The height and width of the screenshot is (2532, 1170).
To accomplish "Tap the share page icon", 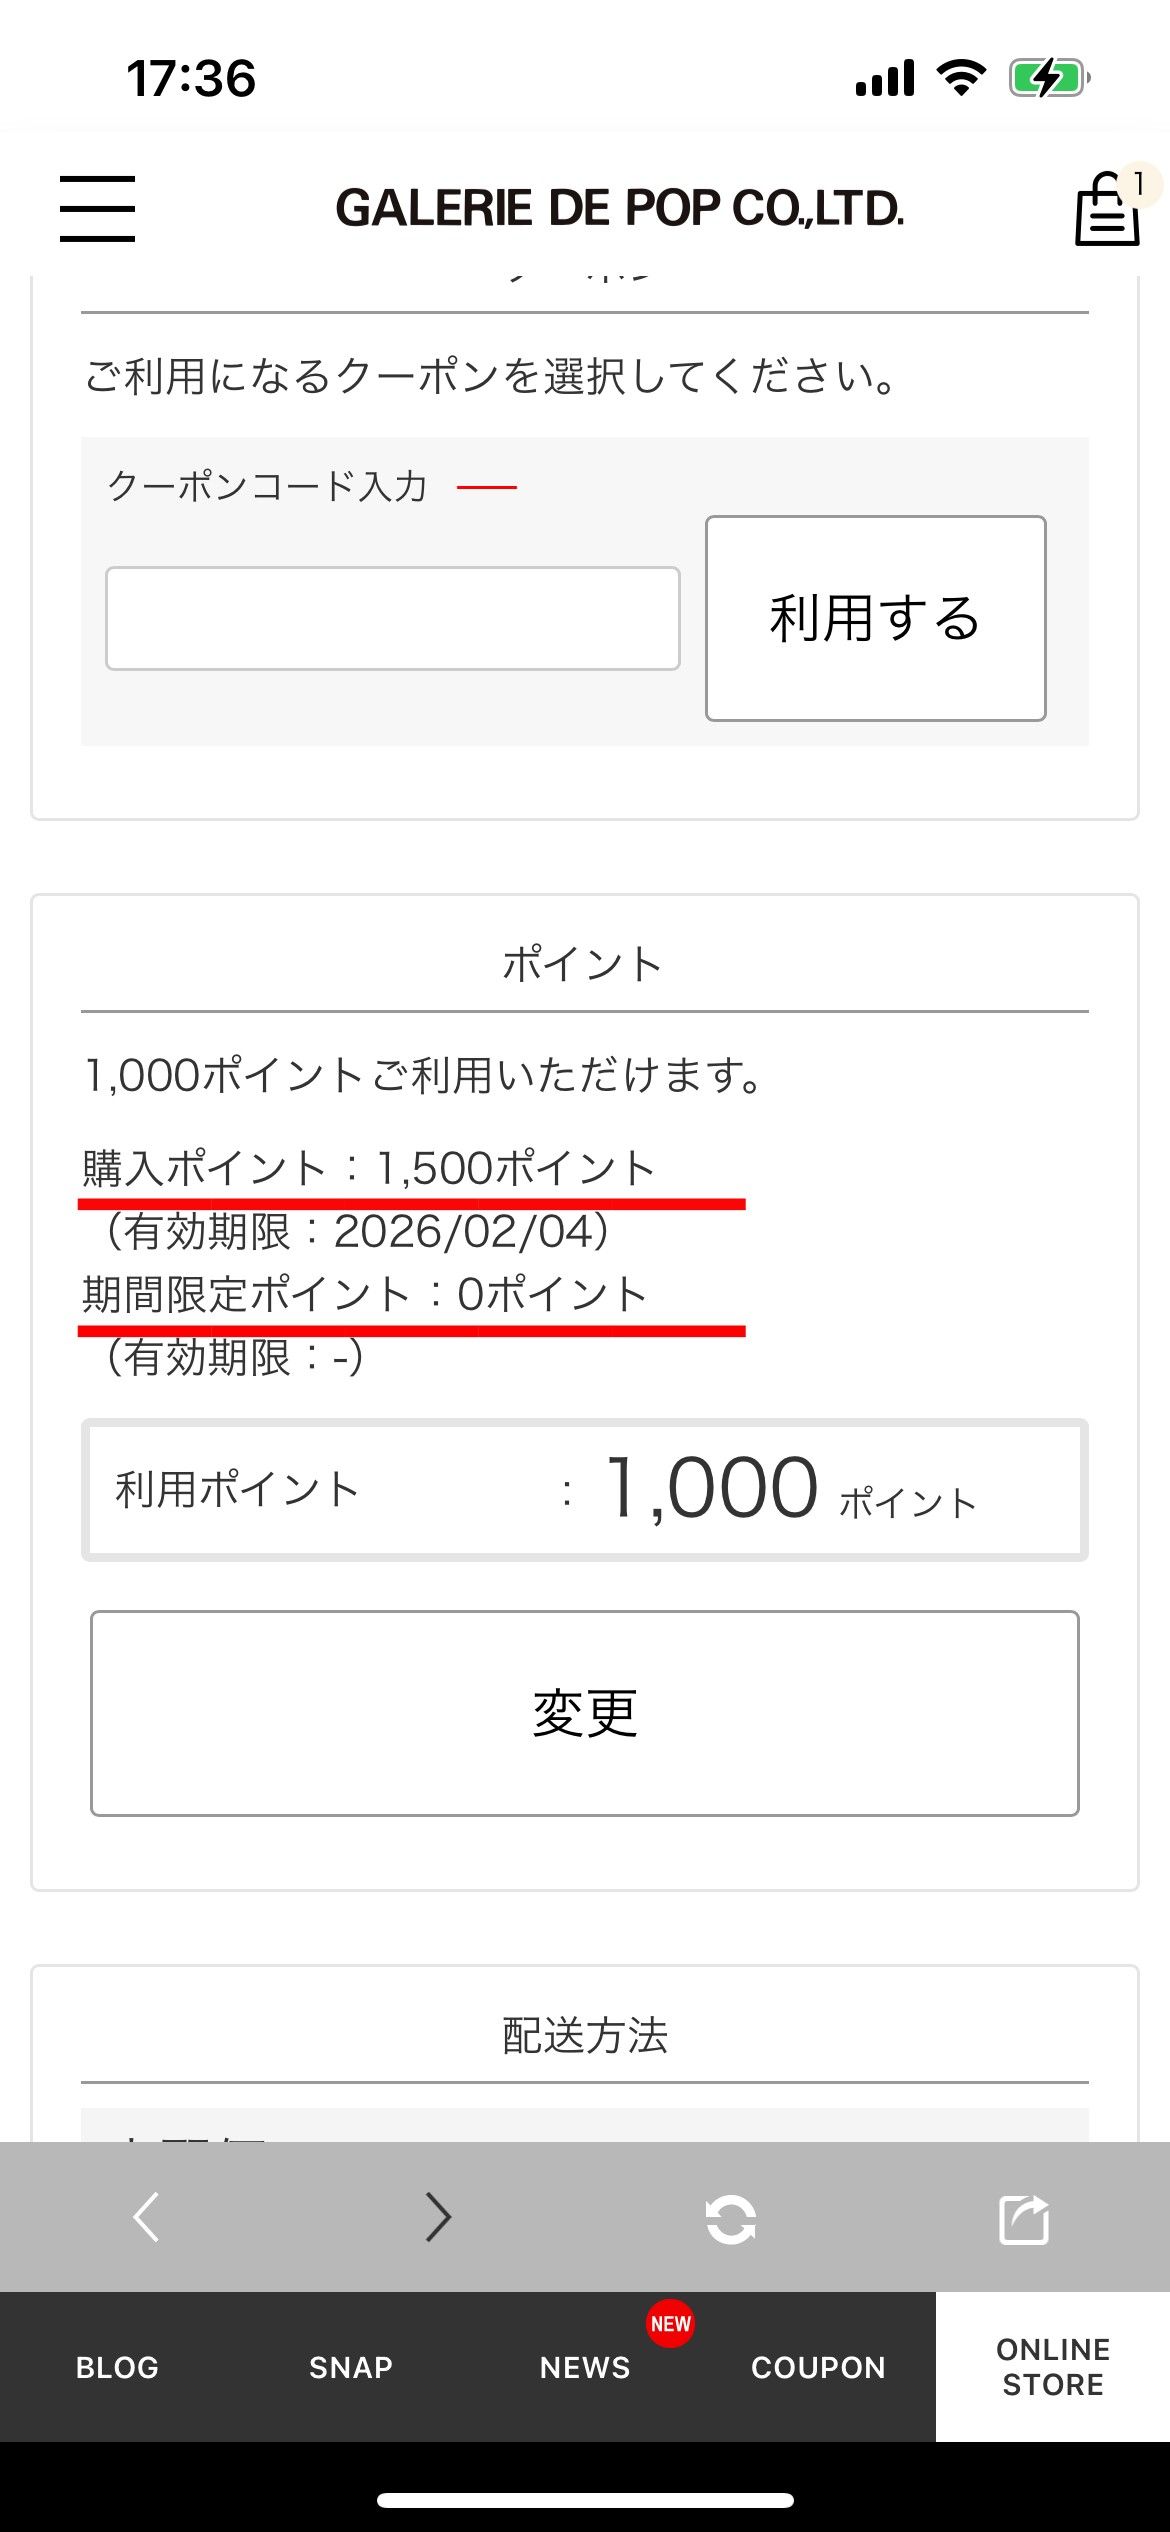I will pos(1024,2219).
